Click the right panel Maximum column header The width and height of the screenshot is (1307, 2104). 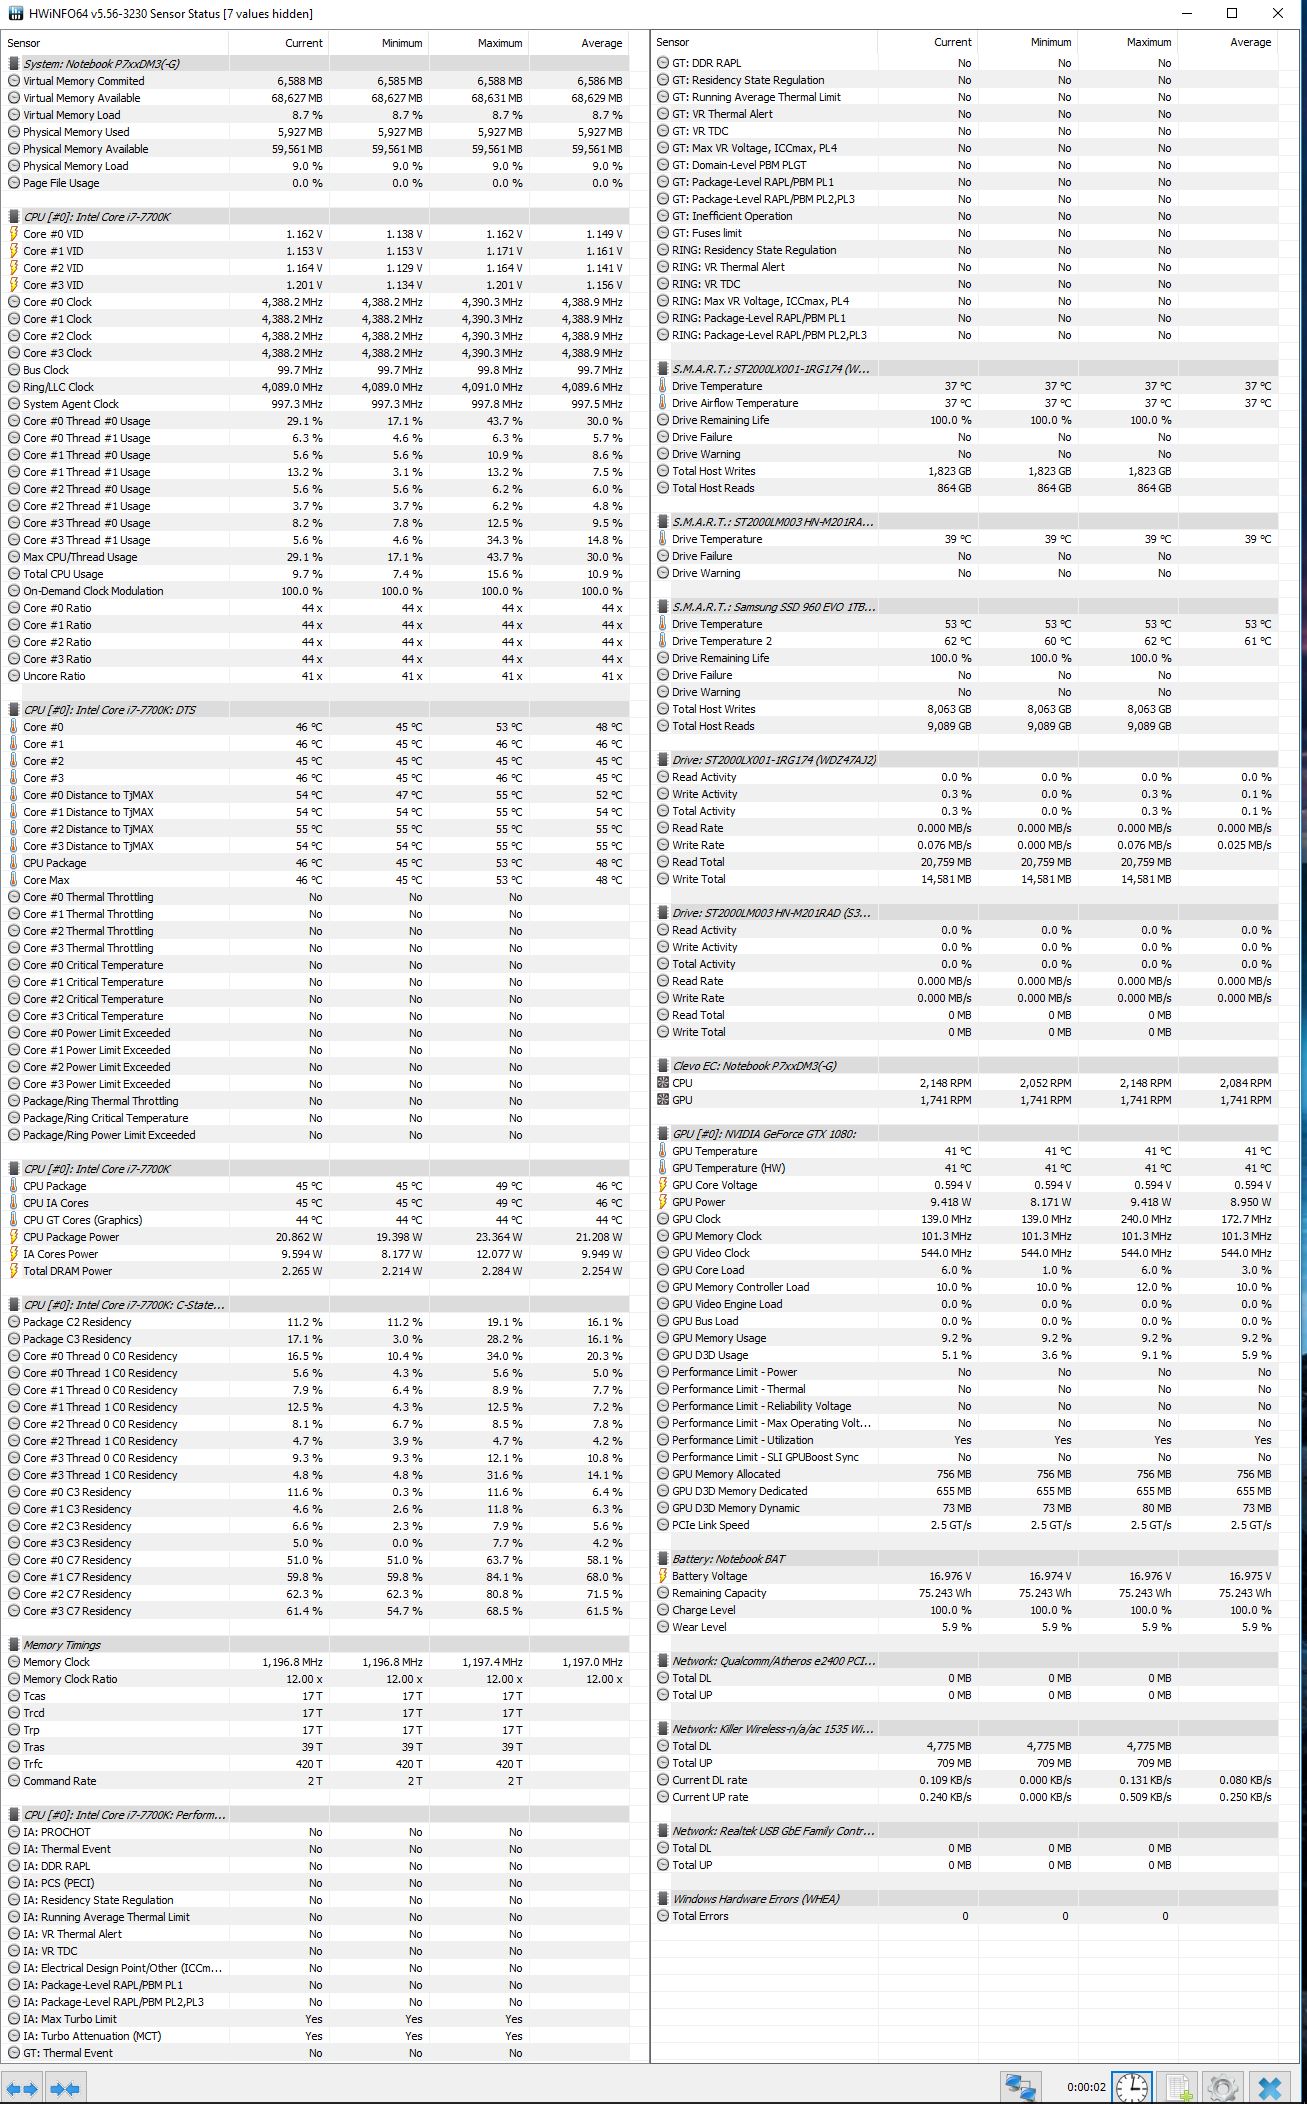click(x=1128, y=42)
